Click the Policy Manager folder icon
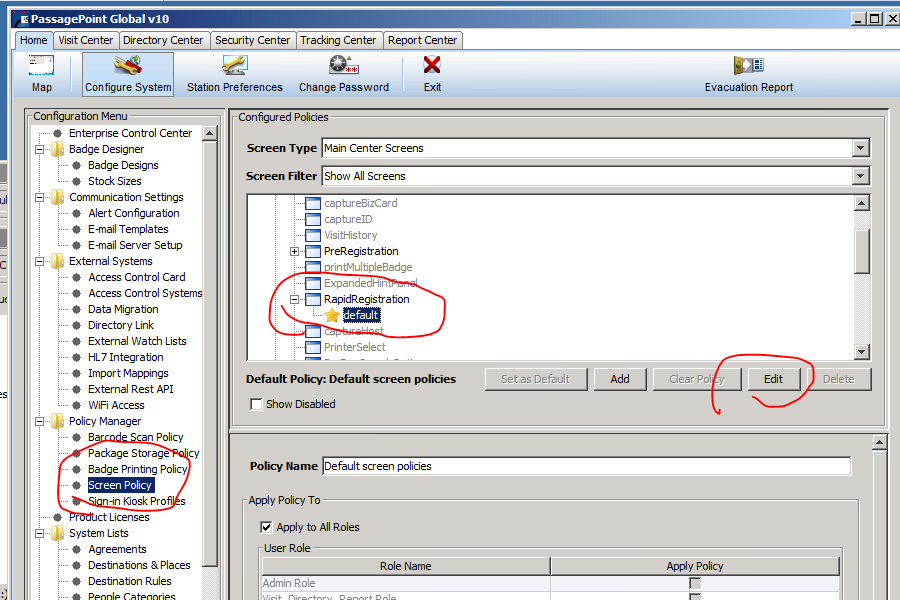 [57, 421]
